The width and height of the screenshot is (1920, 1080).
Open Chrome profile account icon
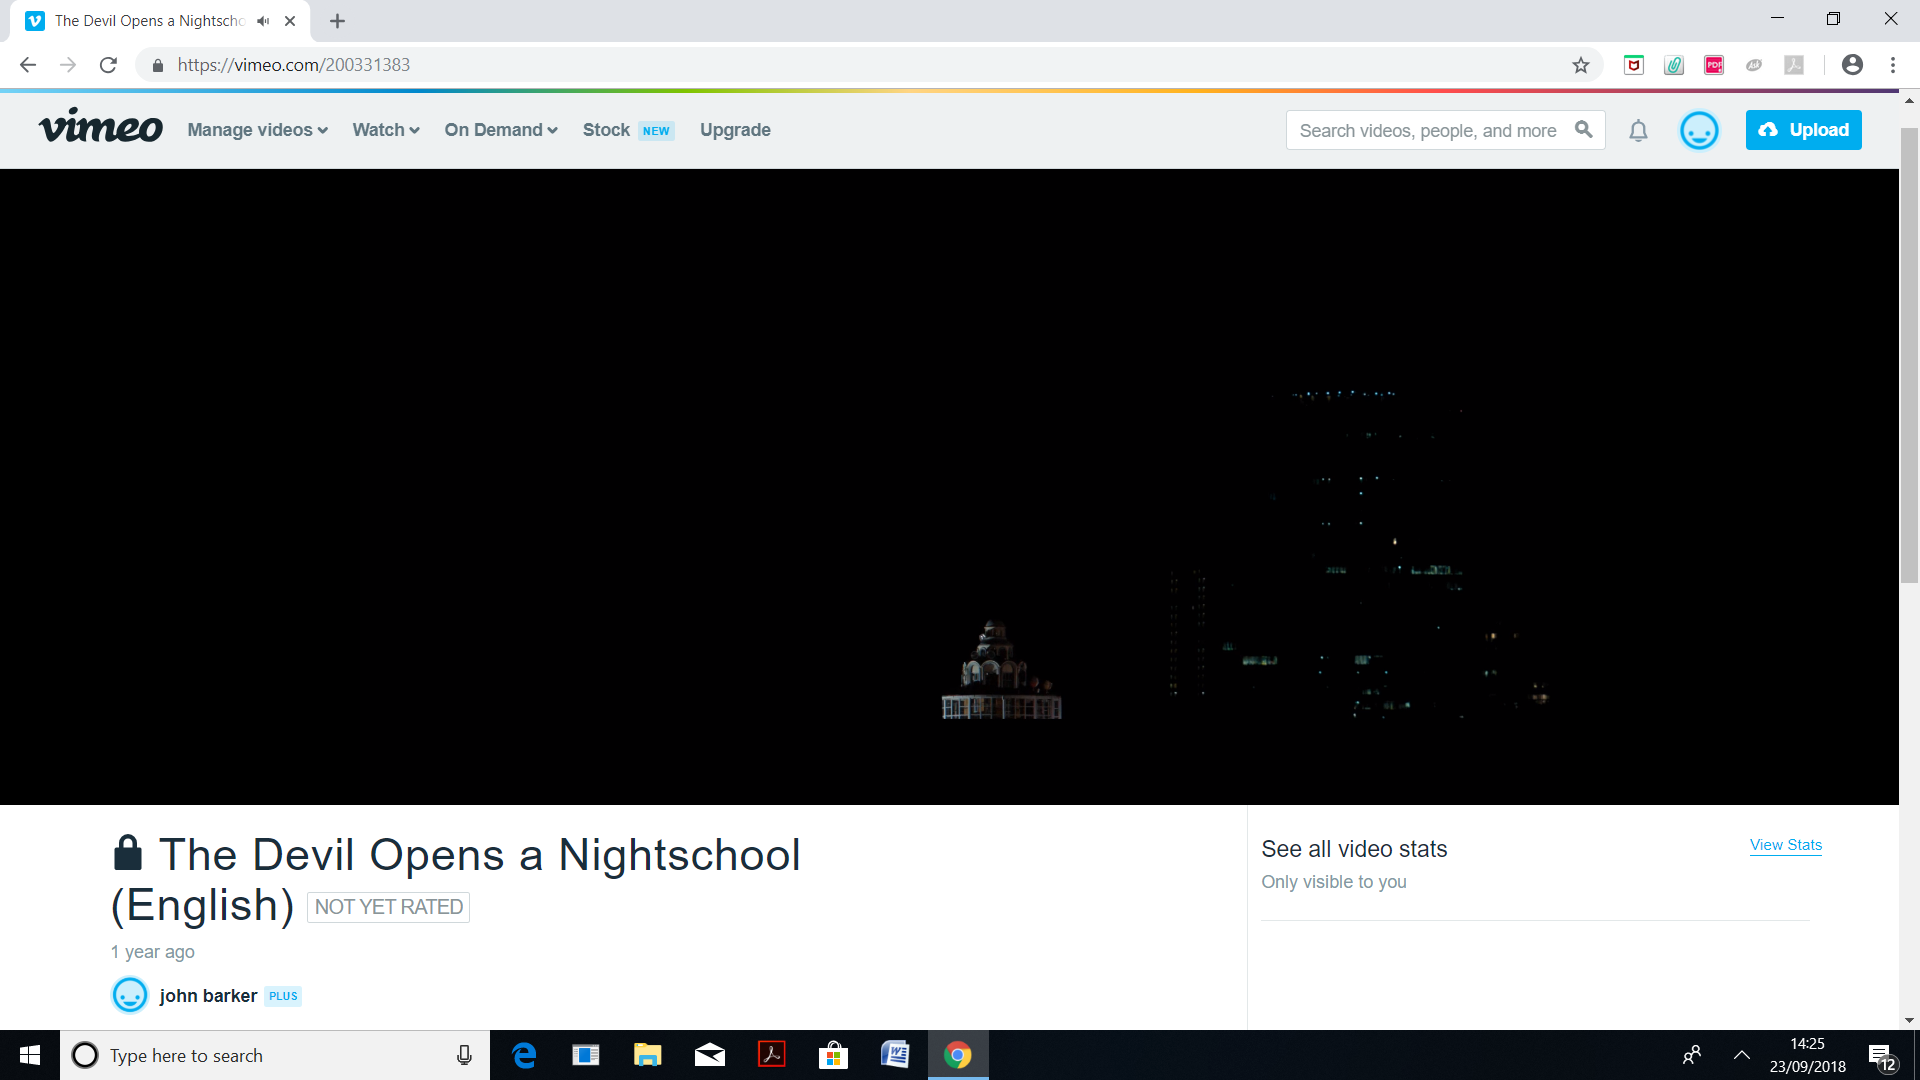pyautogui.click(x=1852, y=65)
